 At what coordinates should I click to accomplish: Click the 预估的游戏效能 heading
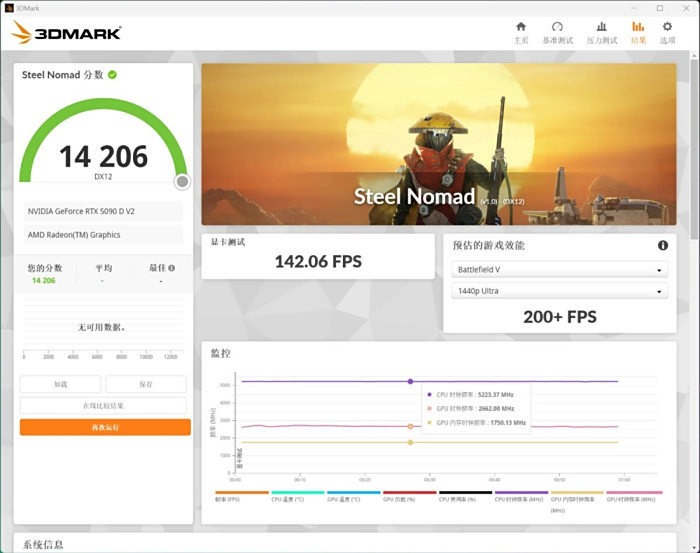pyautogui.click(x=488, y=245)
